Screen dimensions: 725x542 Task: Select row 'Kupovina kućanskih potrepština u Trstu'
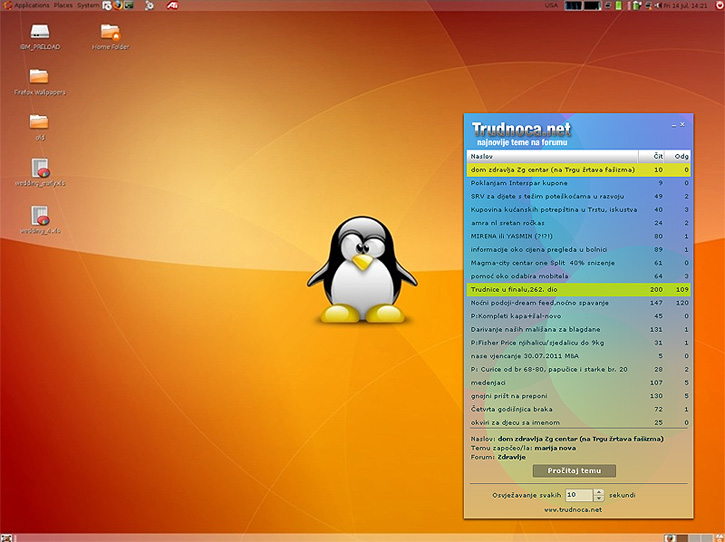coord(578,209)
